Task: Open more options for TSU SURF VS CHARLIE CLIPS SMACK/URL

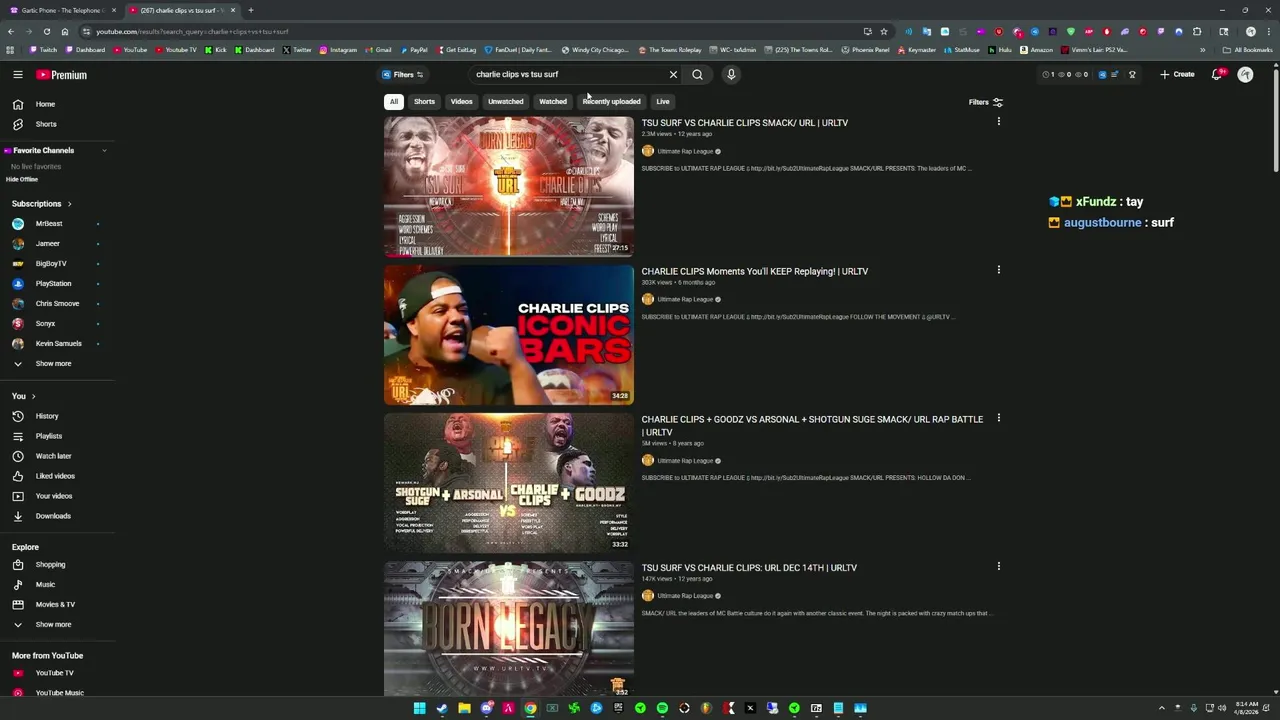Action: [x=998, y=122]
